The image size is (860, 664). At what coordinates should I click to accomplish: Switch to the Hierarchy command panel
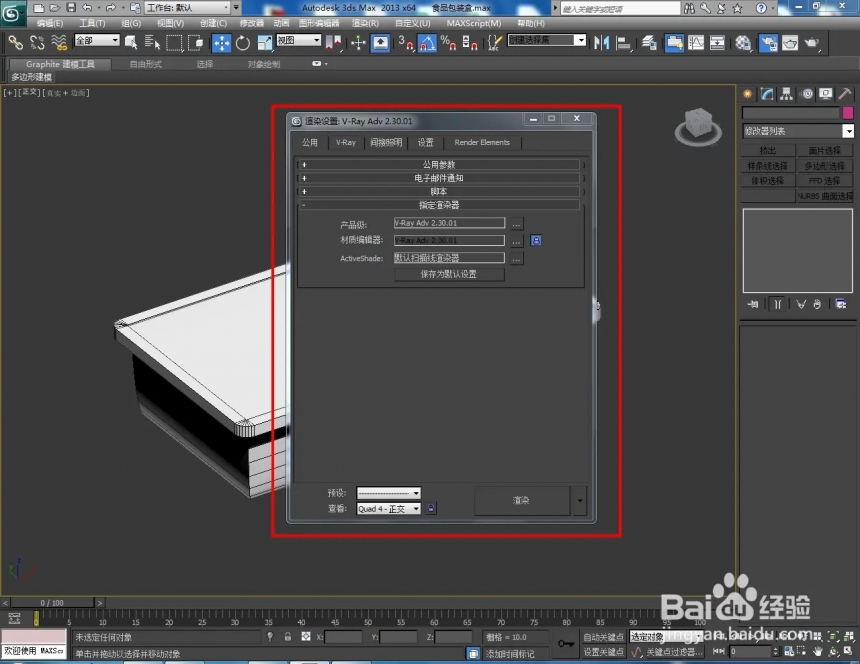click(x=787, y=94)
